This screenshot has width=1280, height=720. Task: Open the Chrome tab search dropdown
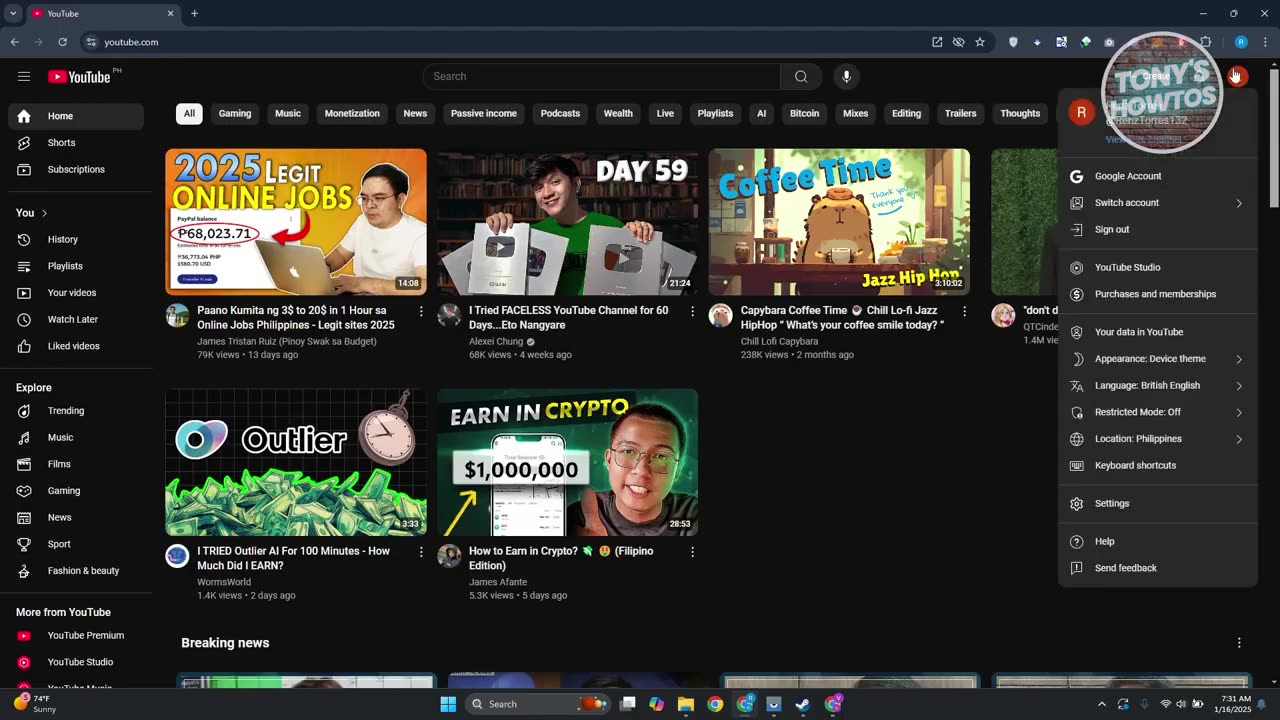click(x=13, y=14)
